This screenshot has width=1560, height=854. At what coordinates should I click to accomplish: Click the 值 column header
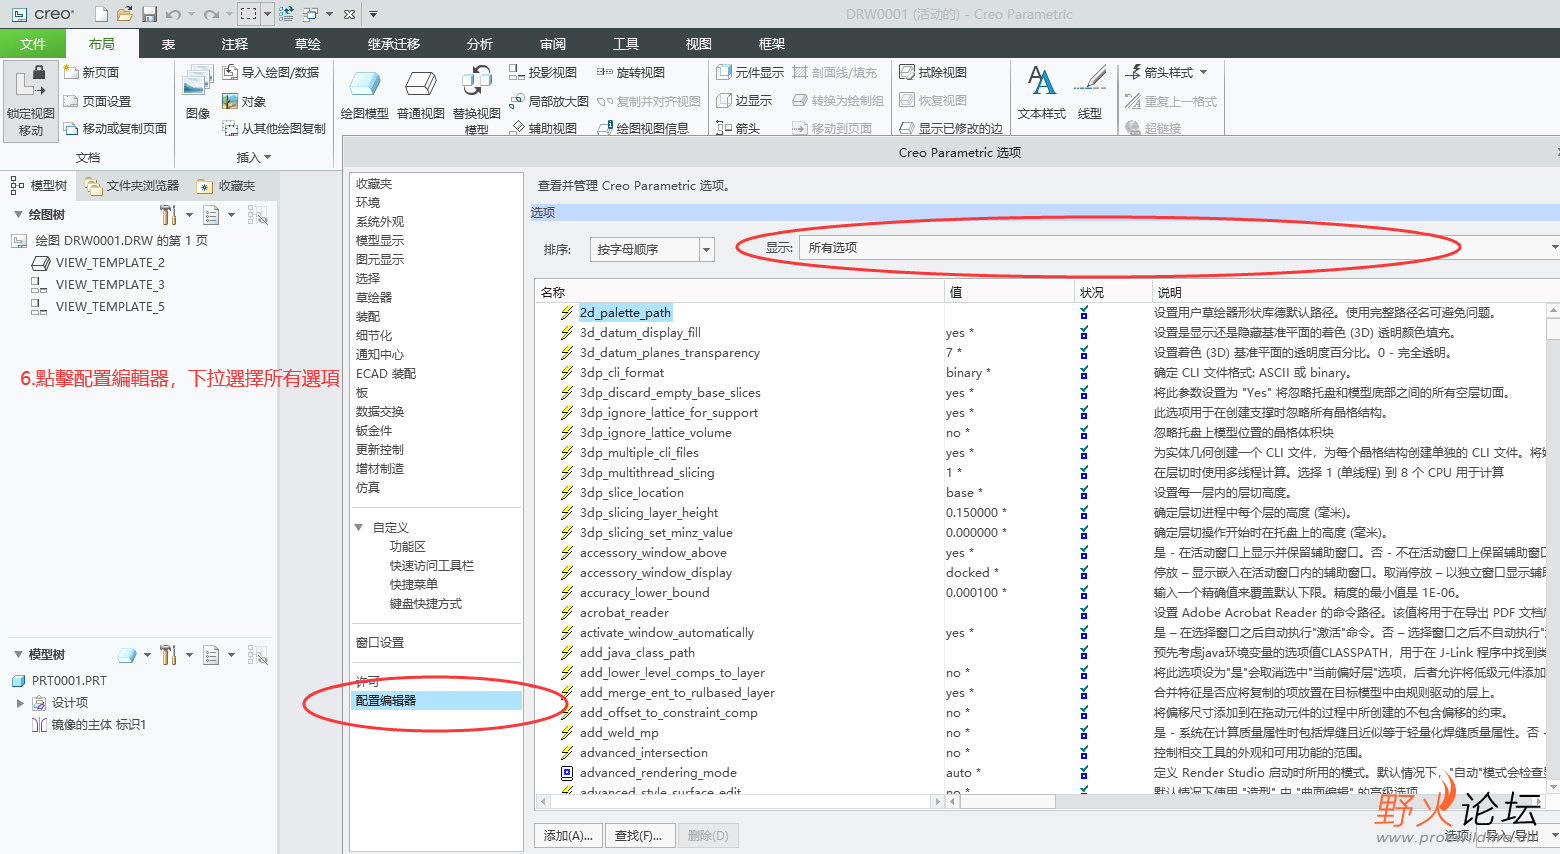tap(1009, 292)
